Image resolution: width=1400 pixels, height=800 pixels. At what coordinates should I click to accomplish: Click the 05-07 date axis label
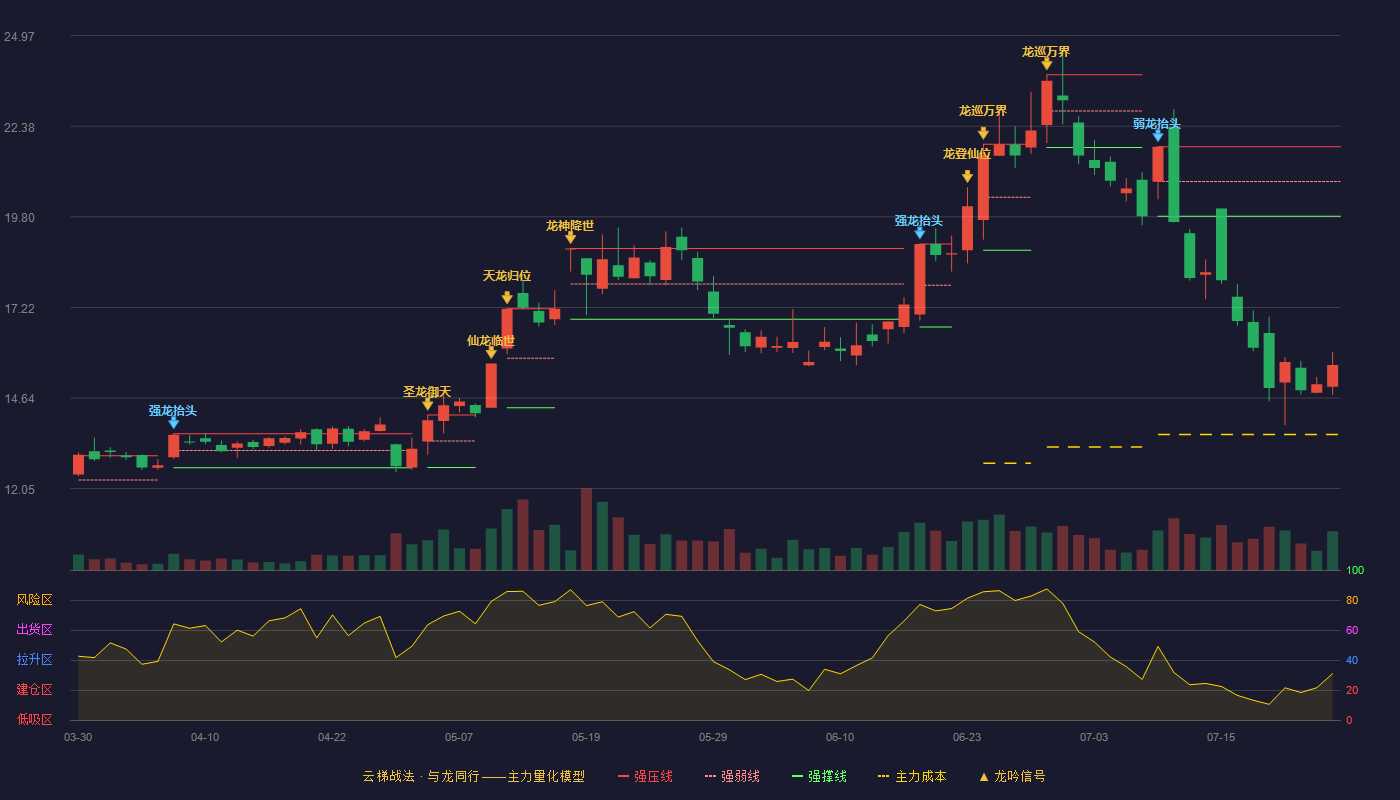coord(459,737)
